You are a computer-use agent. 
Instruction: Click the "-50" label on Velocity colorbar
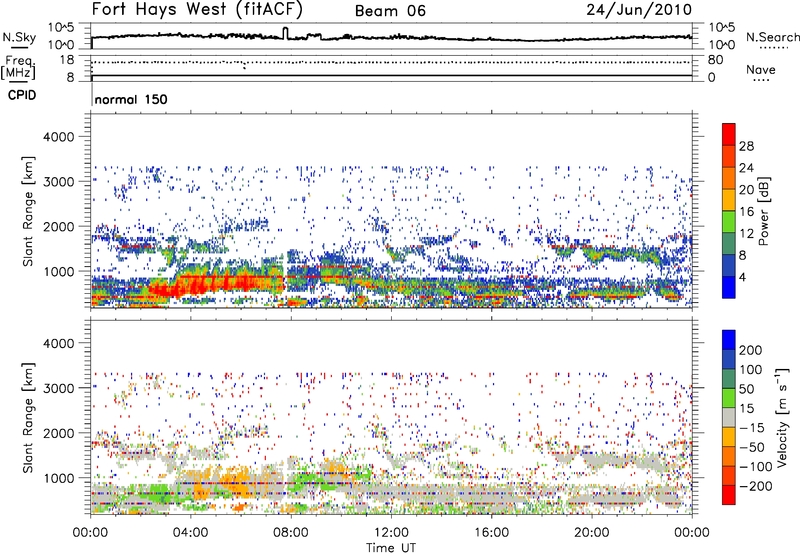[751, 447]
